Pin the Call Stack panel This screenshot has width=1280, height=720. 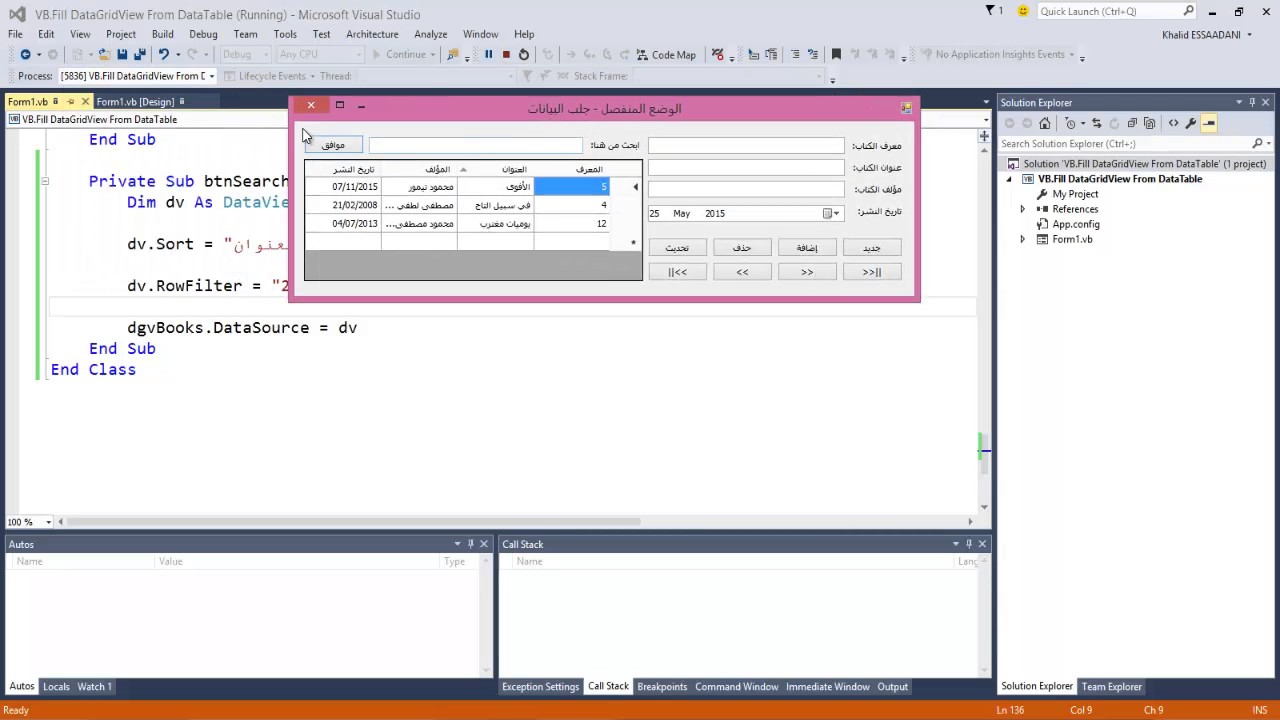[x=969, y=544]
